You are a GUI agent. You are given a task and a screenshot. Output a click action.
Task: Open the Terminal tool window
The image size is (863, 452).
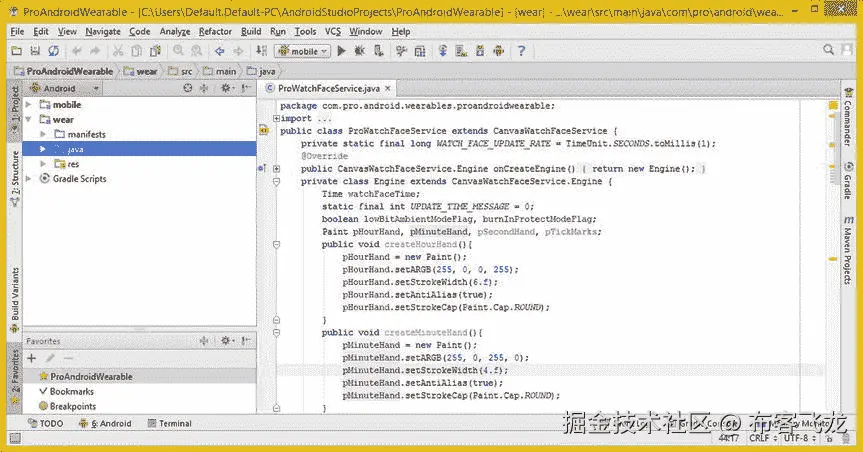click(170, 423)
